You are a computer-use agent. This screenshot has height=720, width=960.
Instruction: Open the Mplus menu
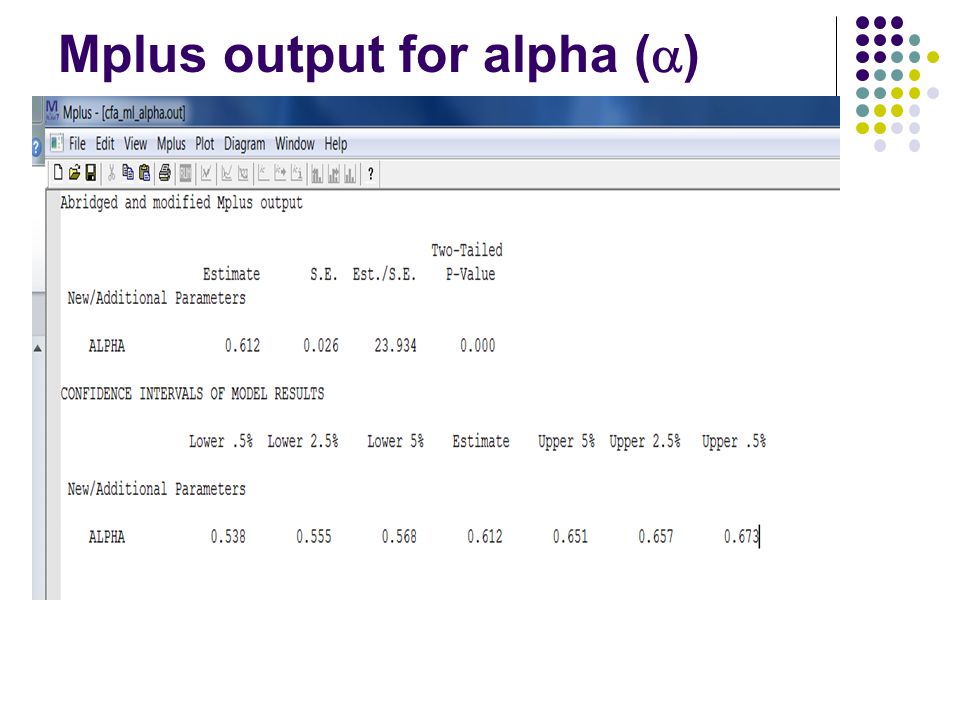171,144
